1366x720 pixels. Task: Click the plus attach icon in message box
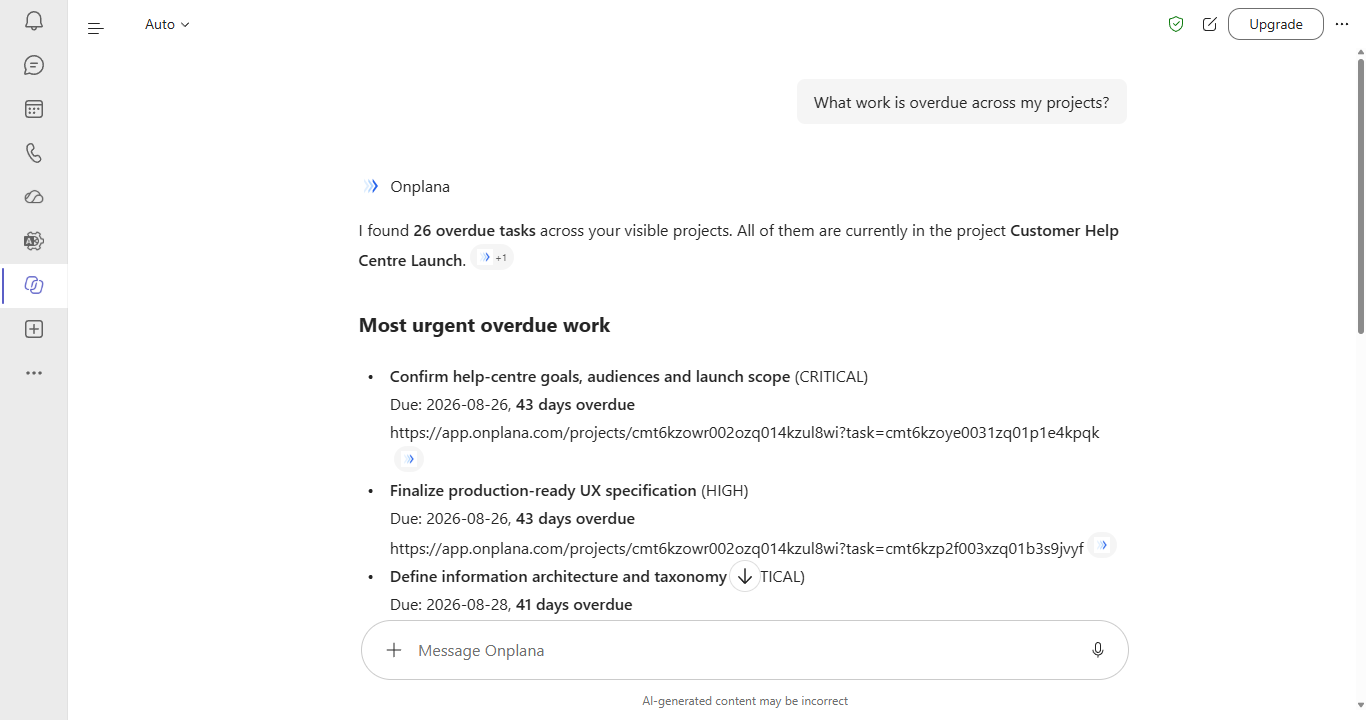coord(394,650)
